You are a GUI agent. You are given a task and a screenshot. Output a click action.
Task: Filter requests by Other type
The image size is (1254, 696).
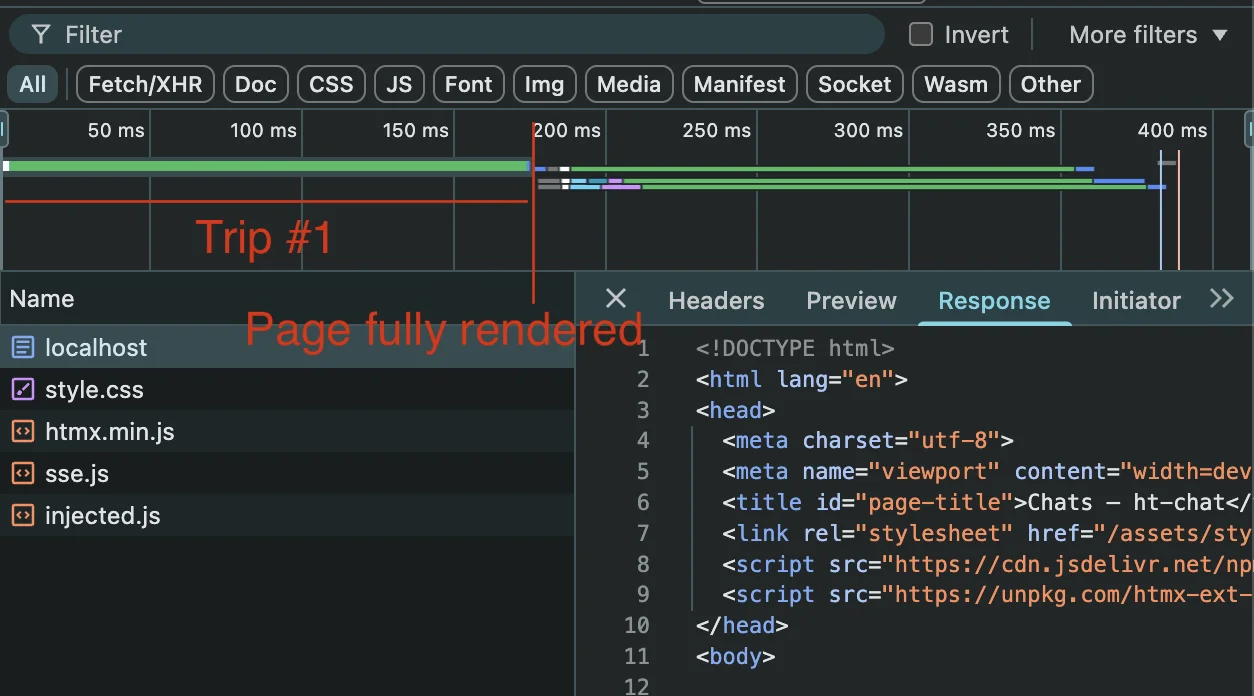[1051, 85]
